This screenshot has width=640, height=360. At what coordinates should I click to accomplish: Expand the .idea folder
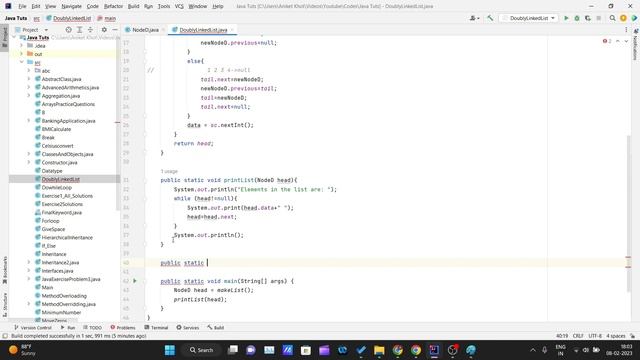tap(22, 46)
